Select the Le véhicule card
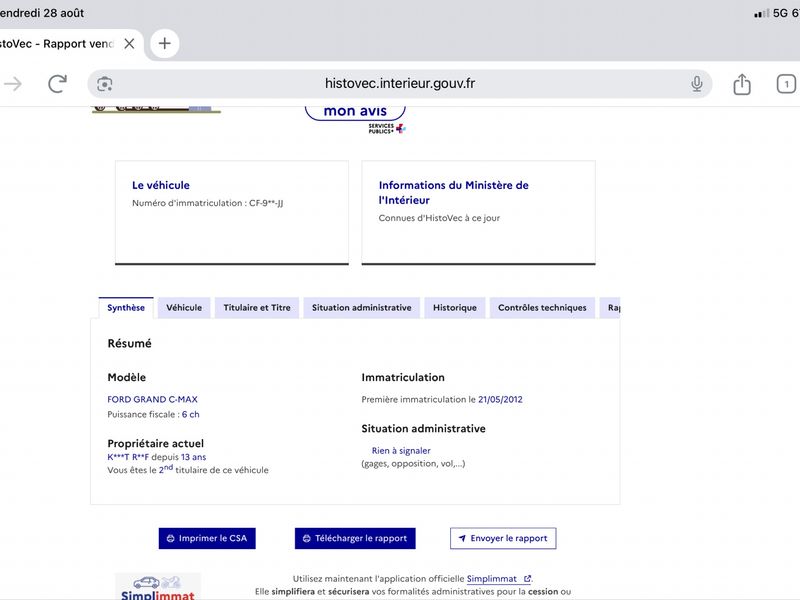Viewport: 800px width, 600px height. (x=232, y=213)
